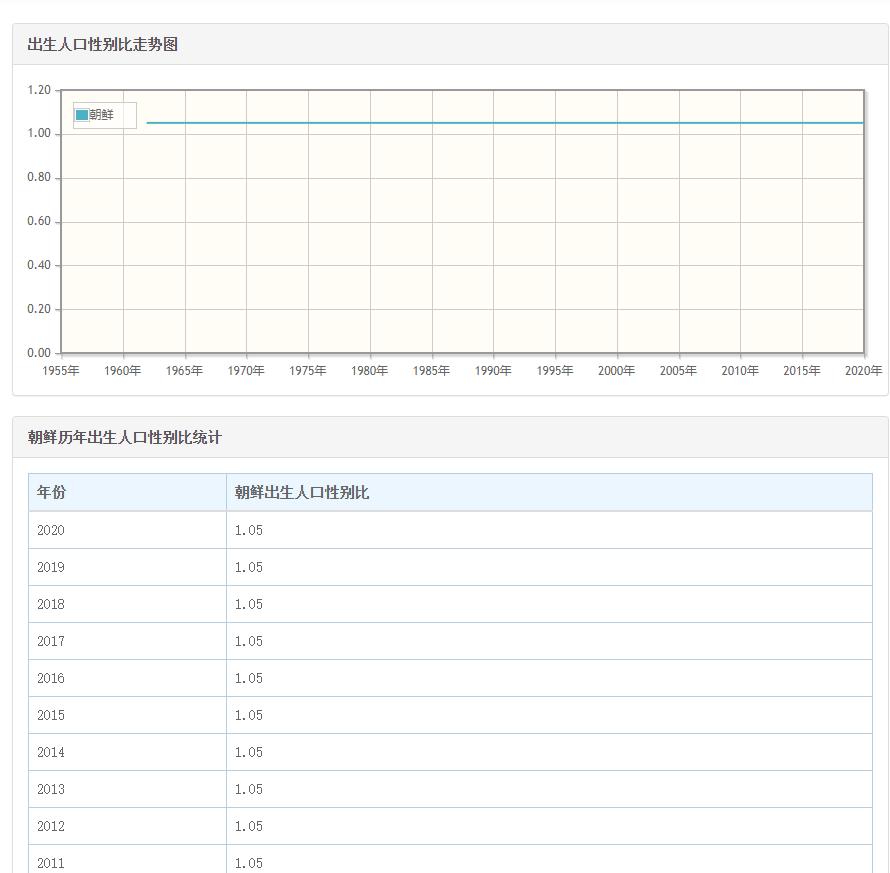Click the 1990年 x-axis label
This screenshot has height=873, width=890.
(x=493, y=371)
